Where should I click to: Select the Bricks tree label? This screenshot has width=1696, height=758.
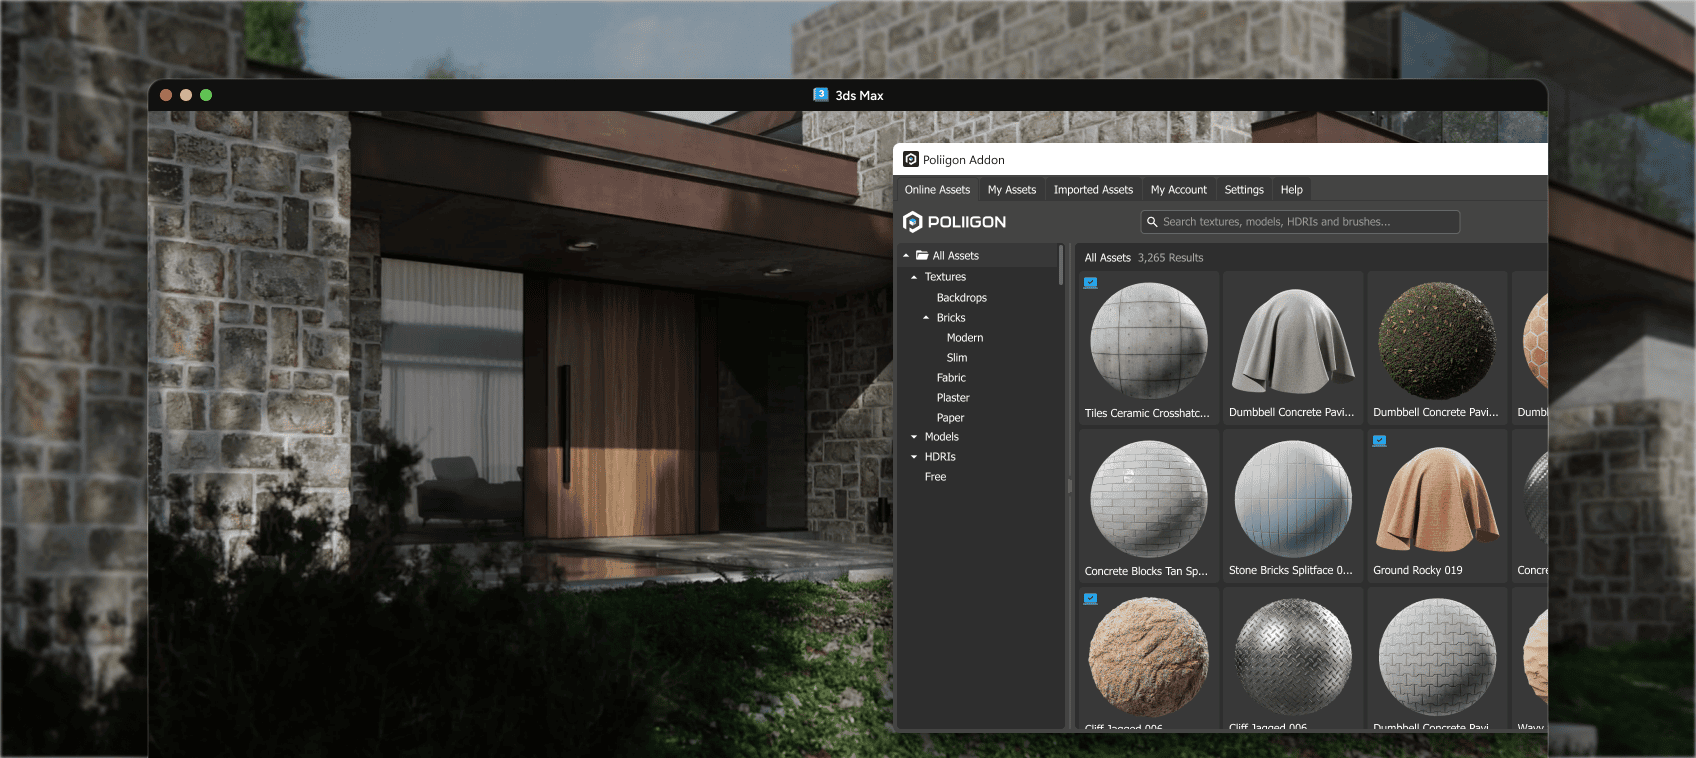pos(951,318)
